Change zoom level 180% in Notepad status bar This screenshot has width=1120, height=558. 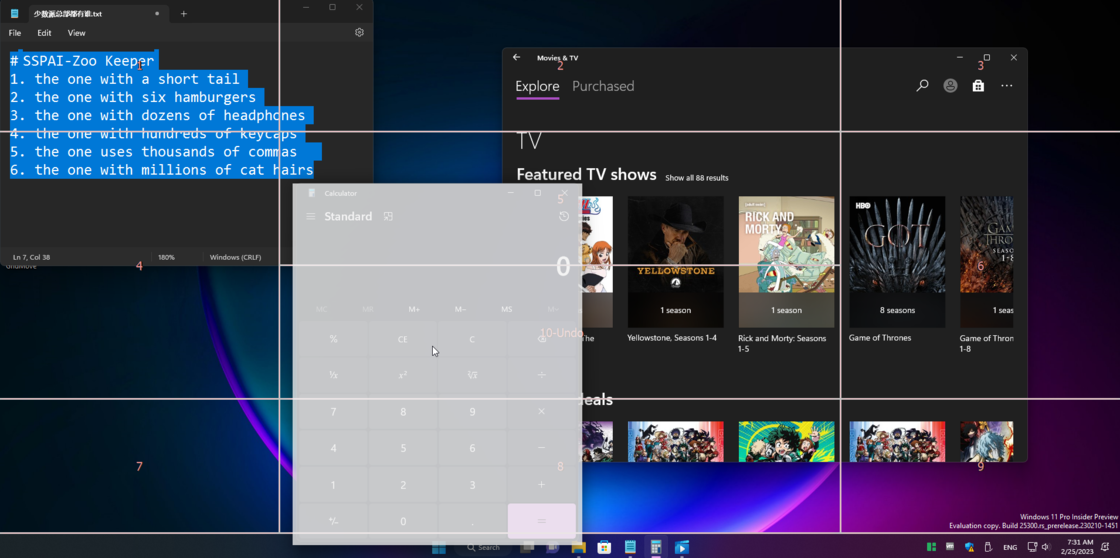pos(166,257)
